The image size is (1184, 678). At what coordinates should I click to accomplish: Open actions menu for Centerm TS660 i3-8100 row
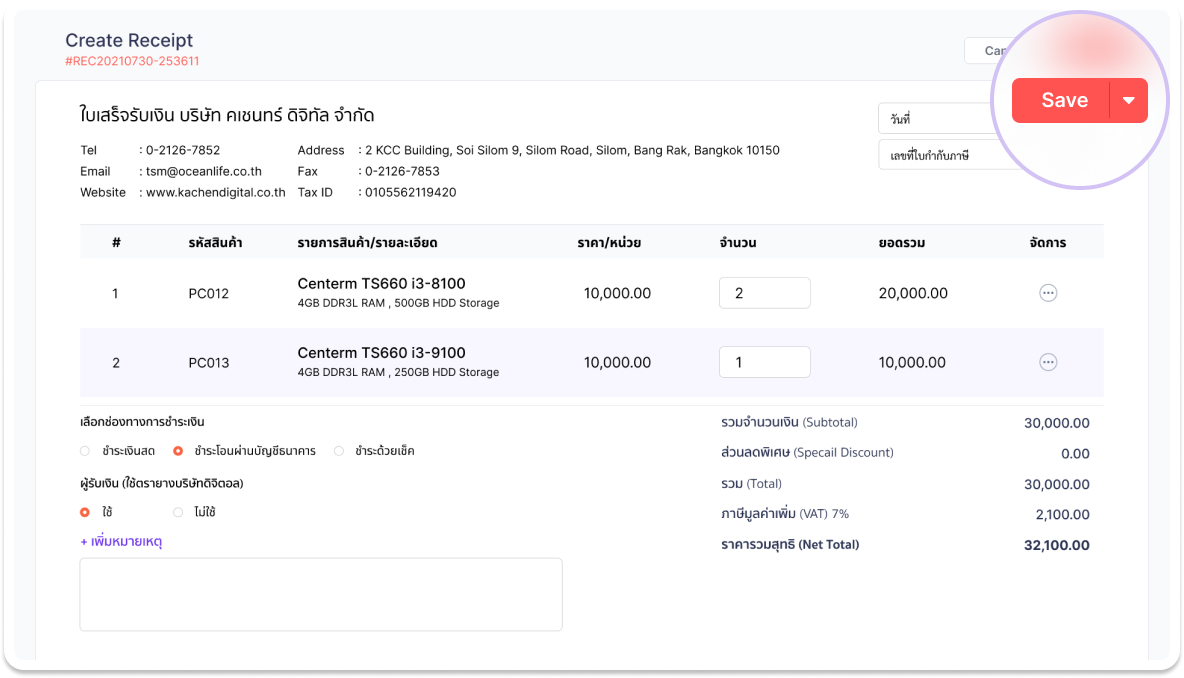[x=1047, y=293]
